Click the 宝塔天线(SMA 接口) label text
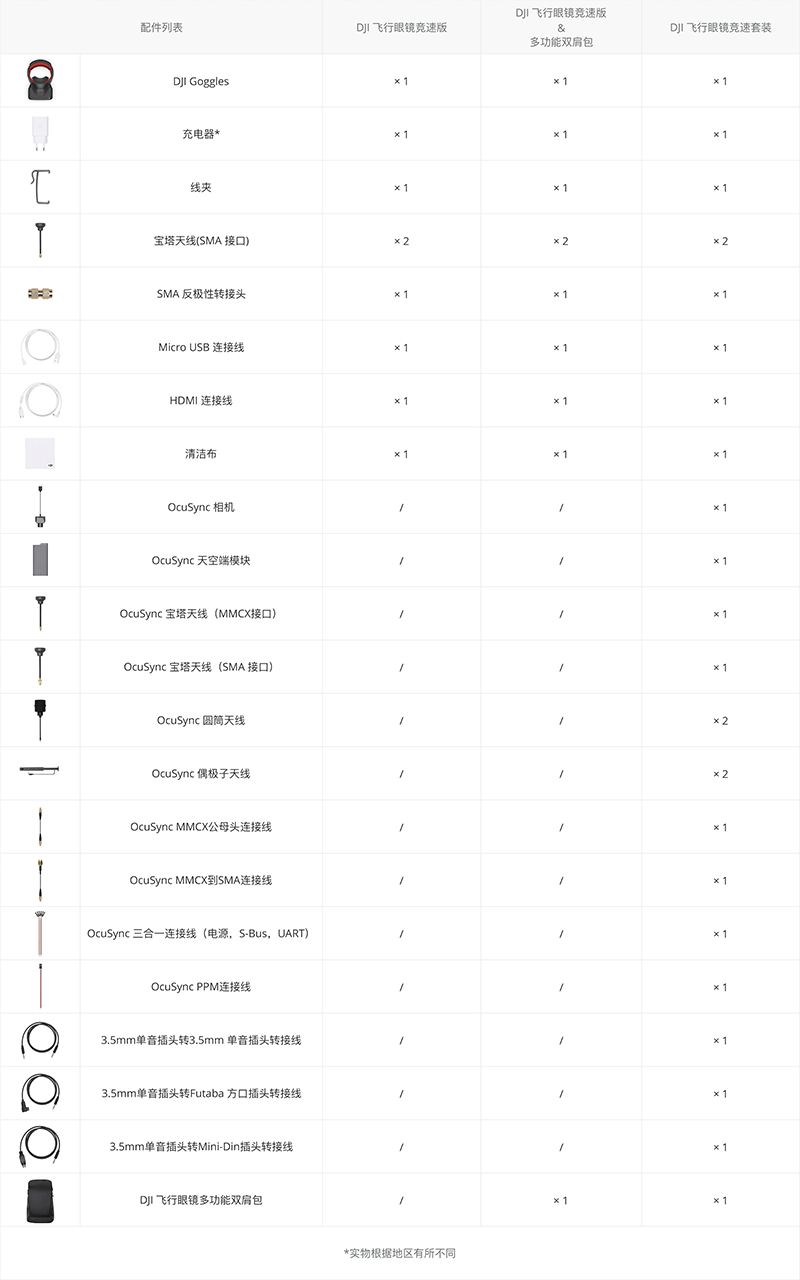 pos(200,241)
